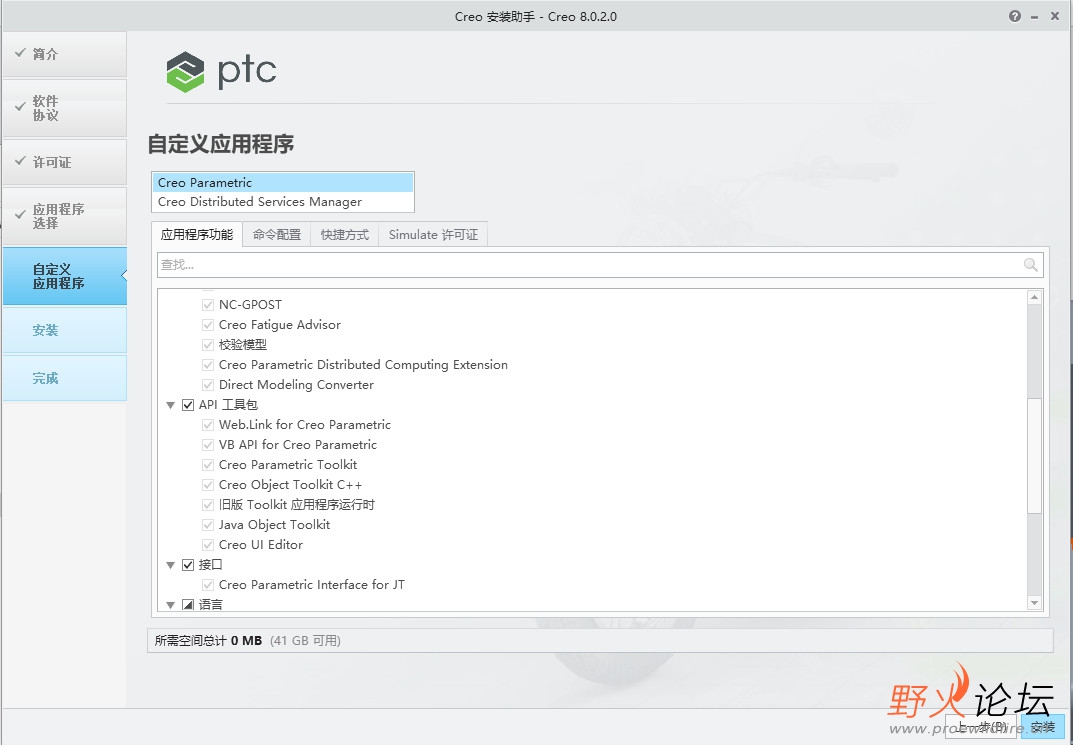This screenshot has width=1073, height=745.
Task: Toggle Creo UI Editor checkbox
Action: click(x=208, y=545)
